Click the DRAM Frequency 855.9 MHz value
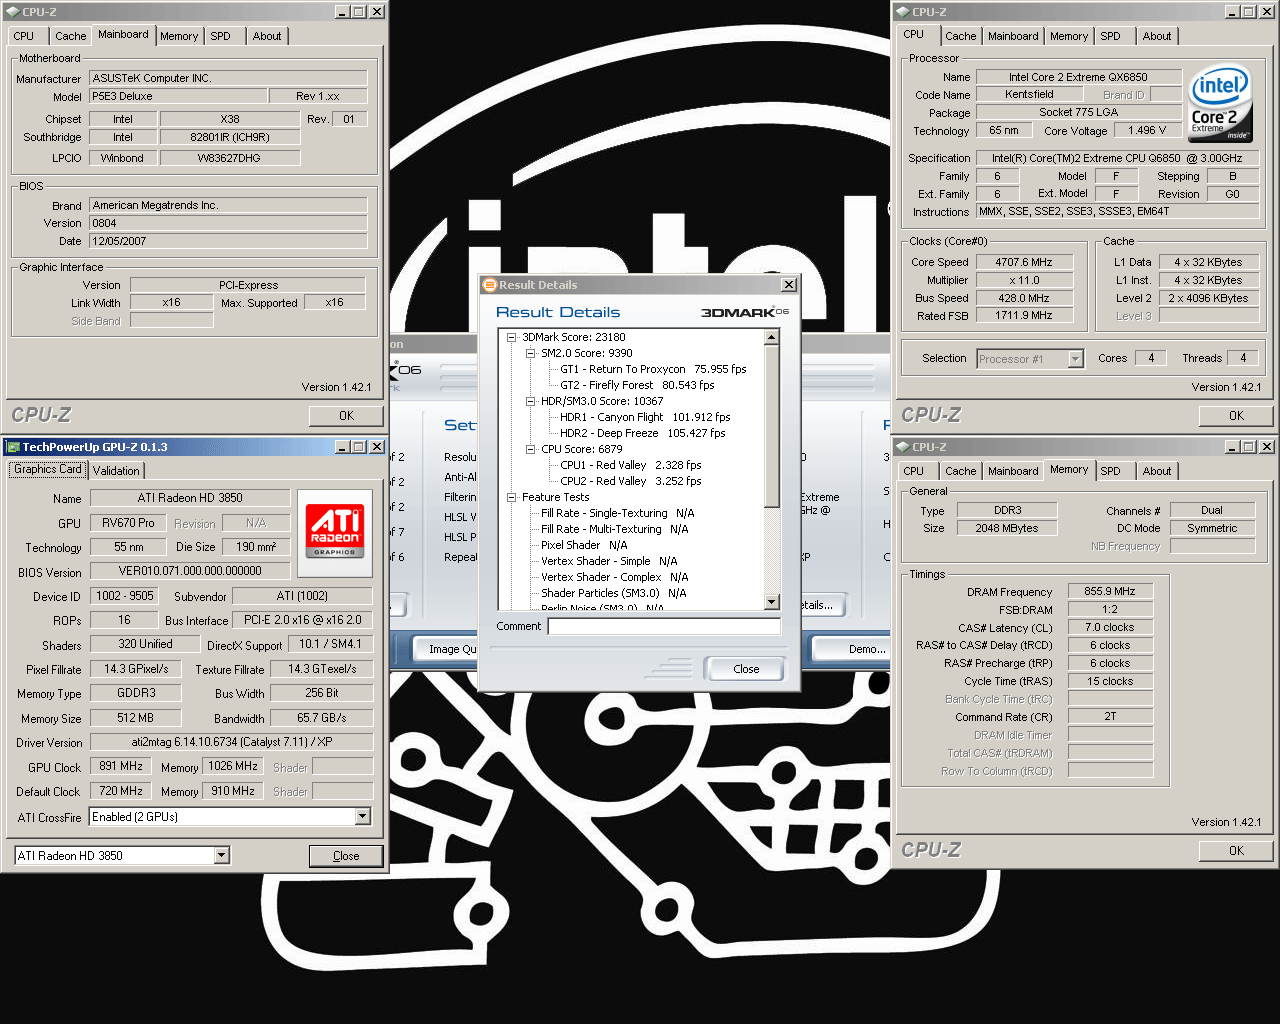The image size is (1280, 1024). (x=1110, y=591)
